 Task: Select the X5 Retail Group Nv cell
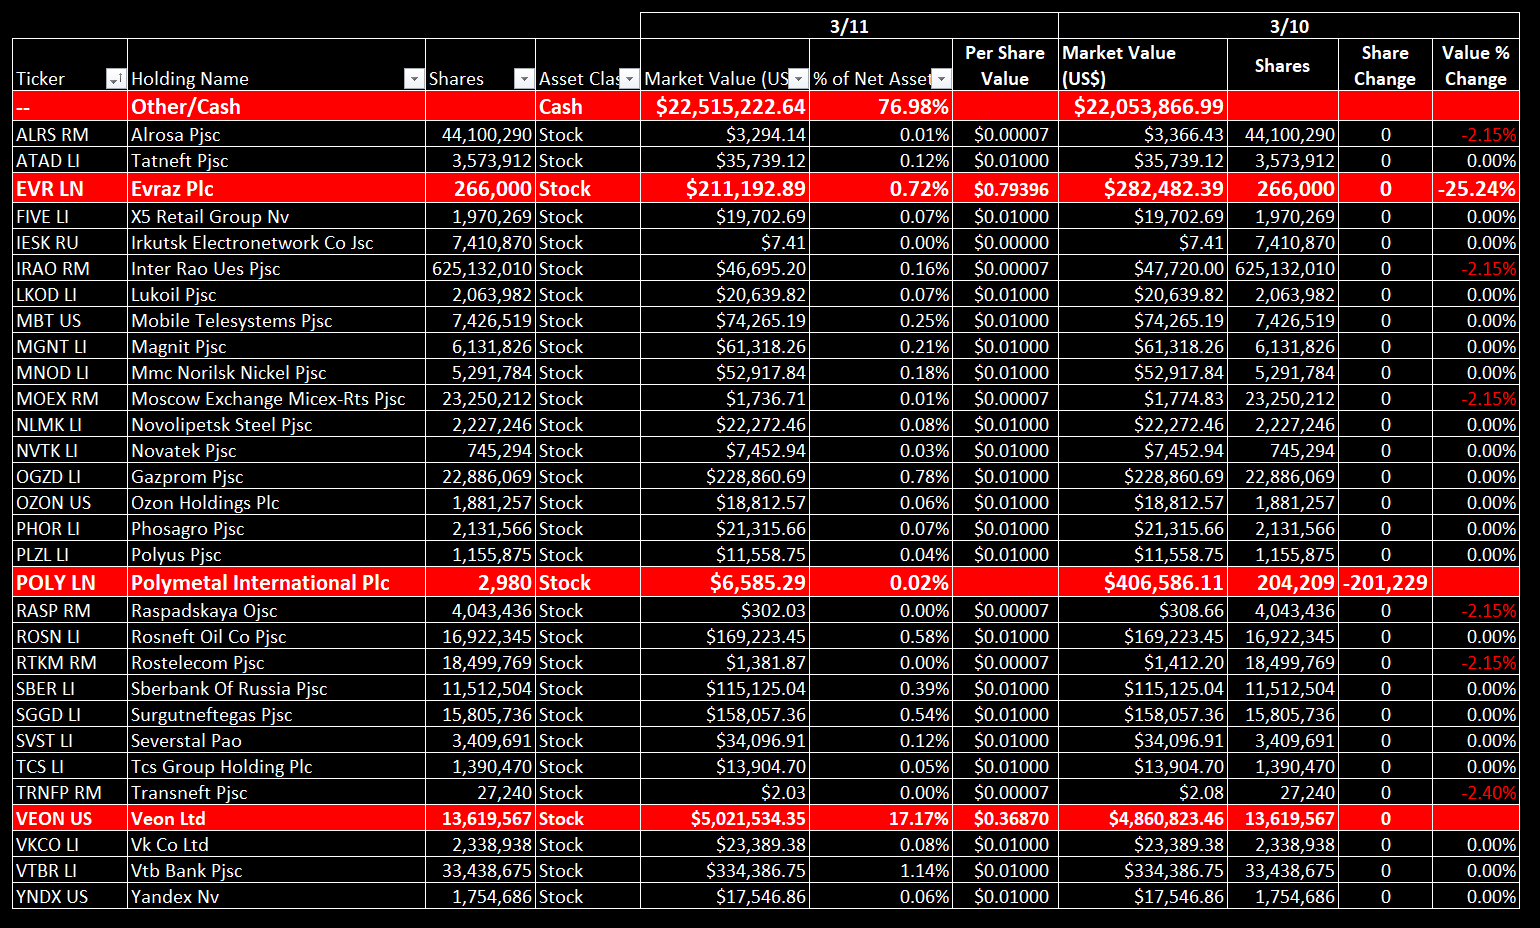pyautogui.click(x=277, y=217)
